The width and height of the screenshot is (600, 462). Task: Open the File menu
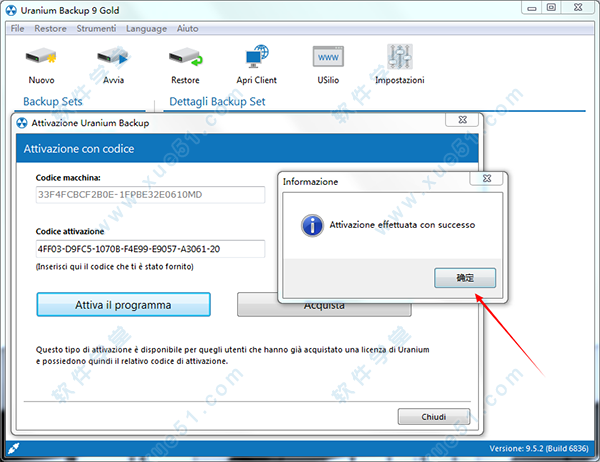17,28
